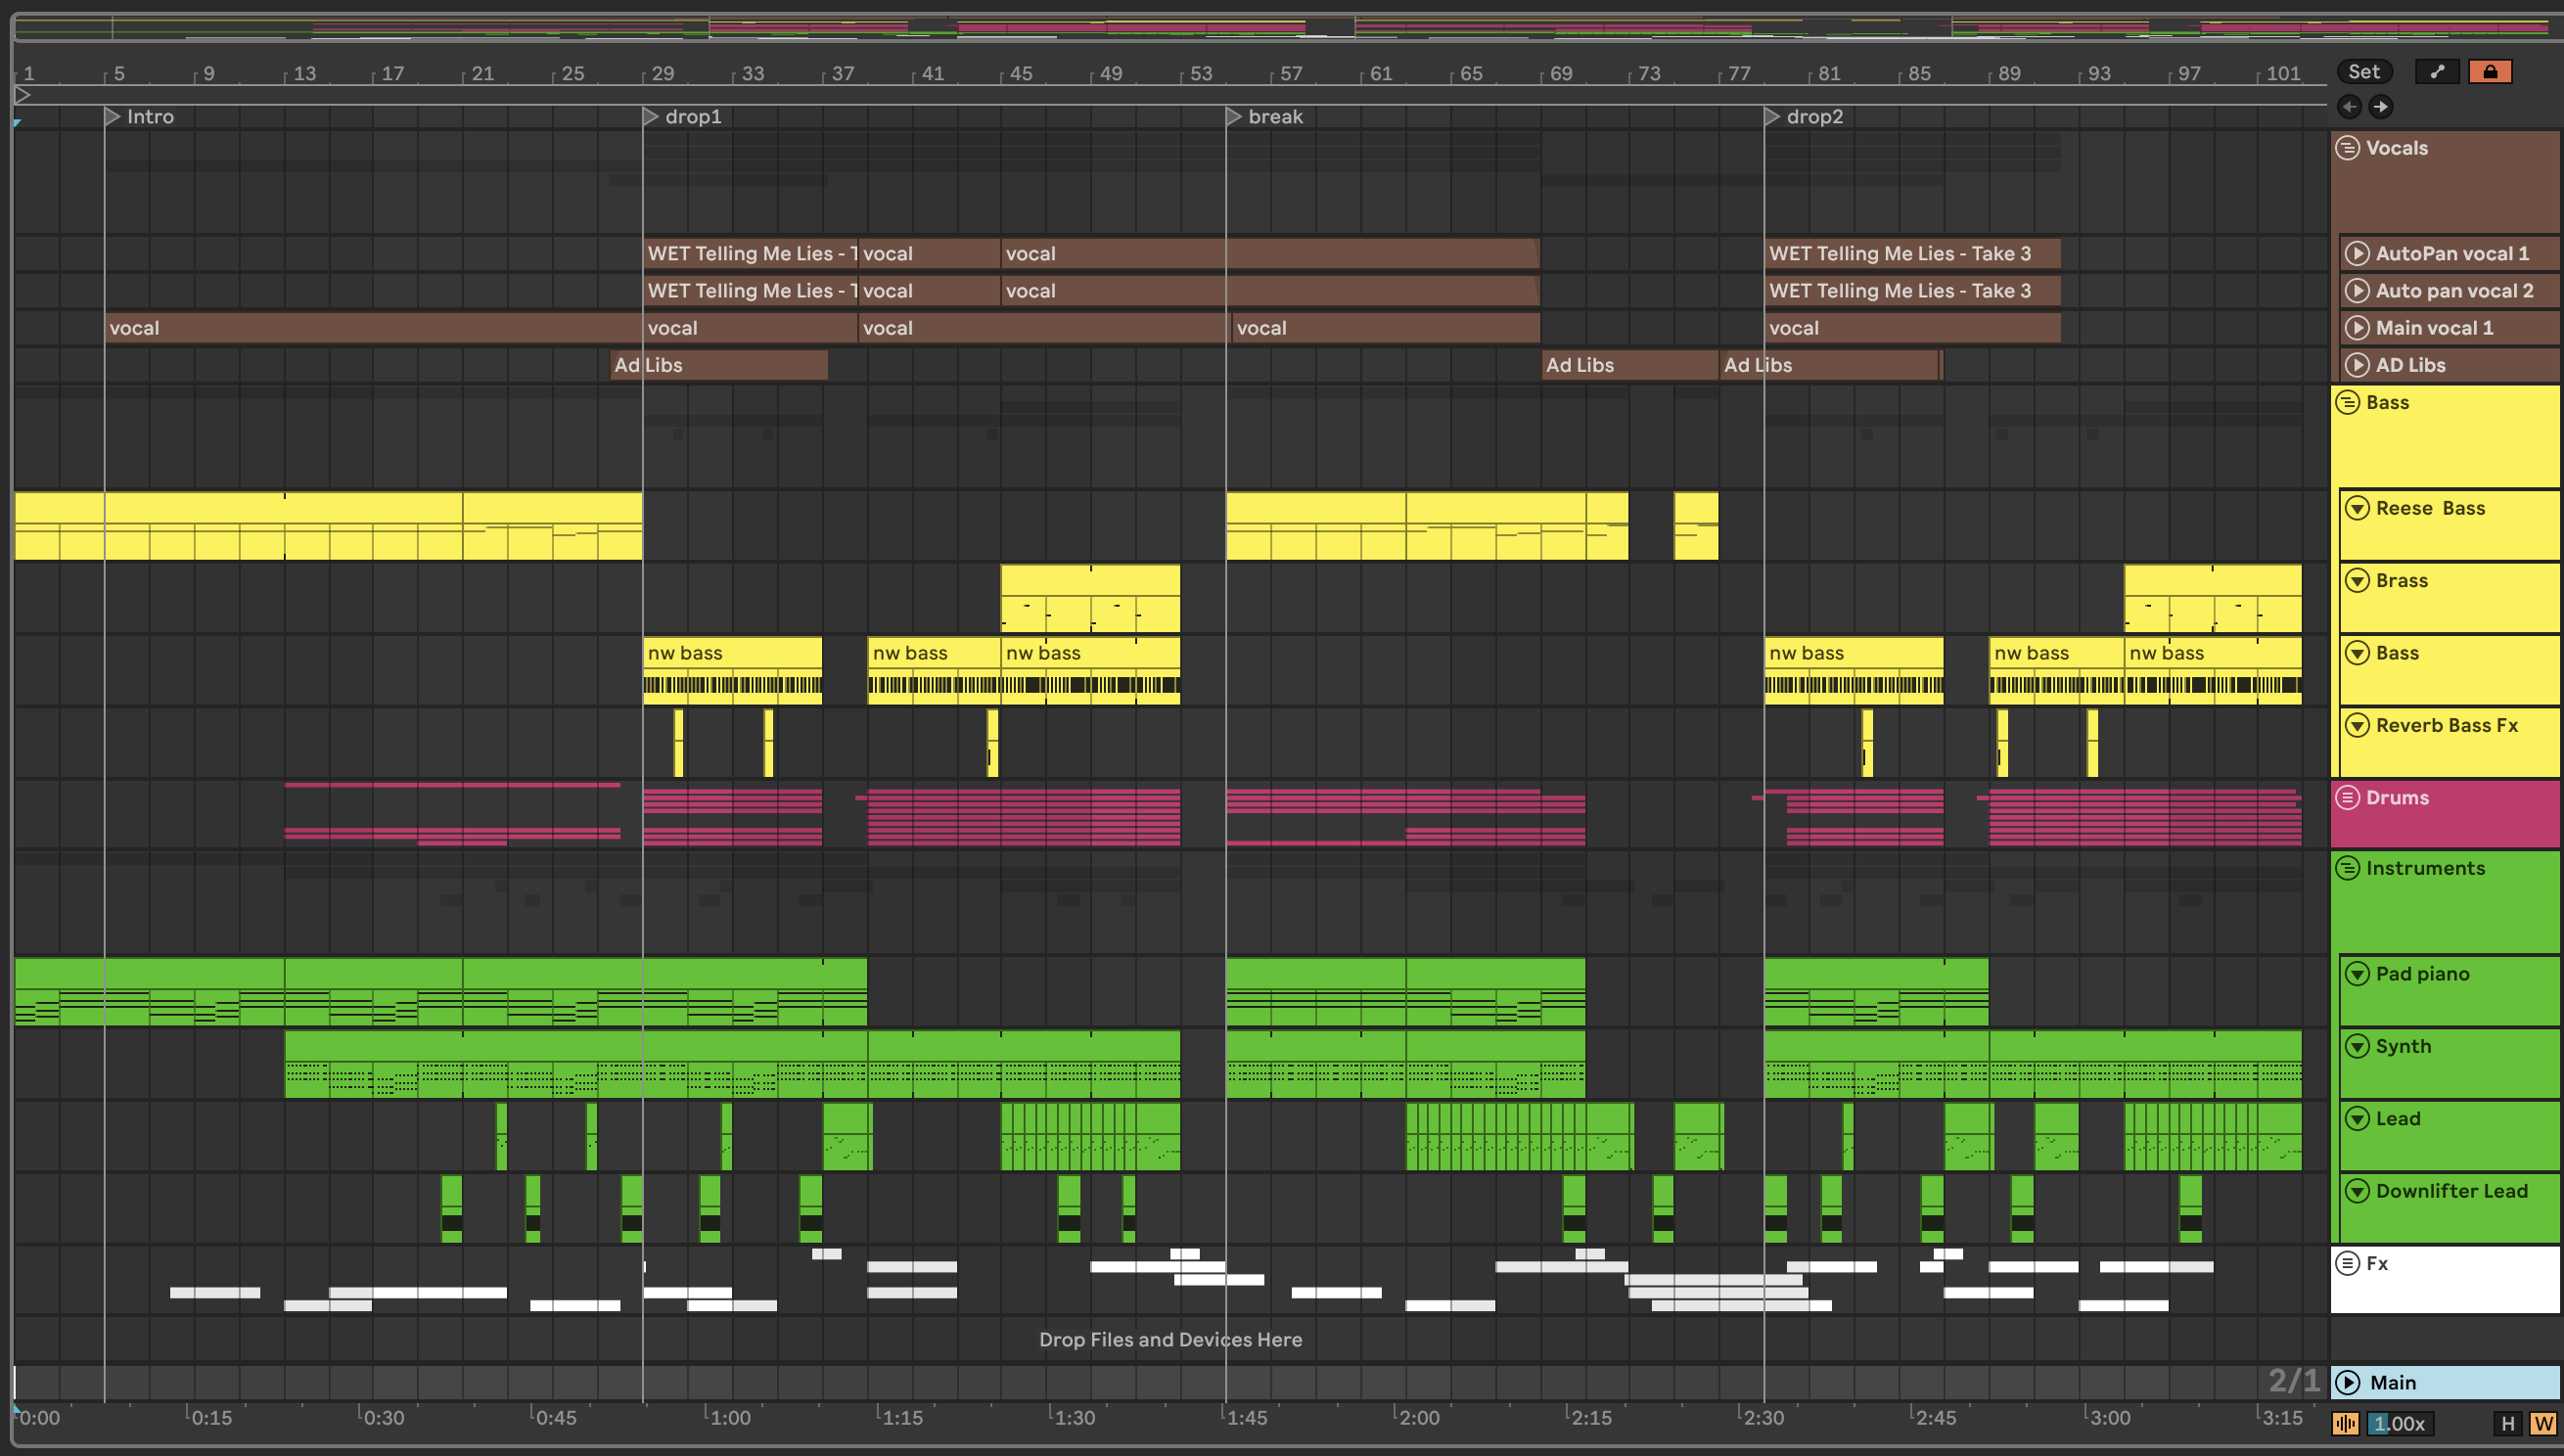
Task: Fold the Synth track
Action: click(x=2358, y=1046)
